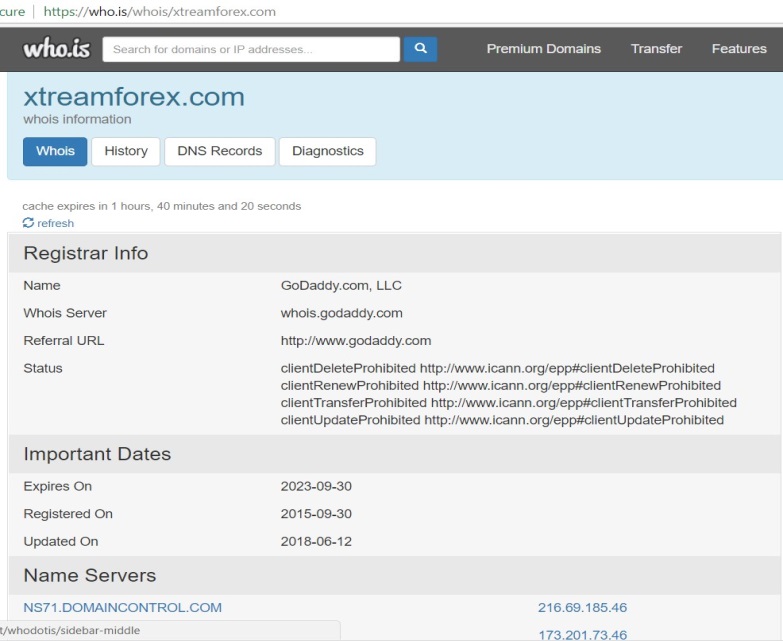The image size is (783, 641).
Task: Click the clientDeleteProhibited status line
Action: [497, 368]
